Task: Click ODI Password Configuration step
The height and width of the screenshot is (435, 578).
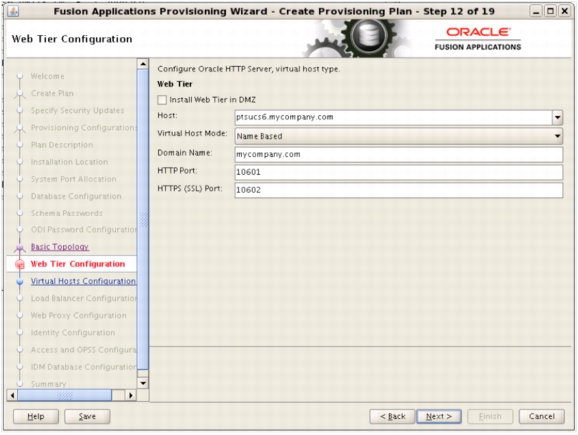Action: coord(83,230)
